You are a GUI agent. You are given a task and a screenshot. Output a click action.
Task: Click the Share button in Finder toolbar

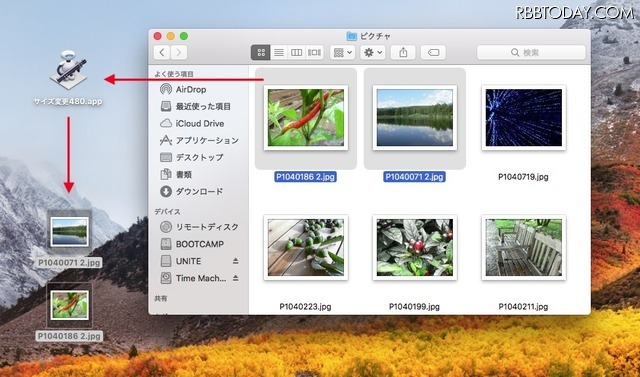(x=403, y=53)
